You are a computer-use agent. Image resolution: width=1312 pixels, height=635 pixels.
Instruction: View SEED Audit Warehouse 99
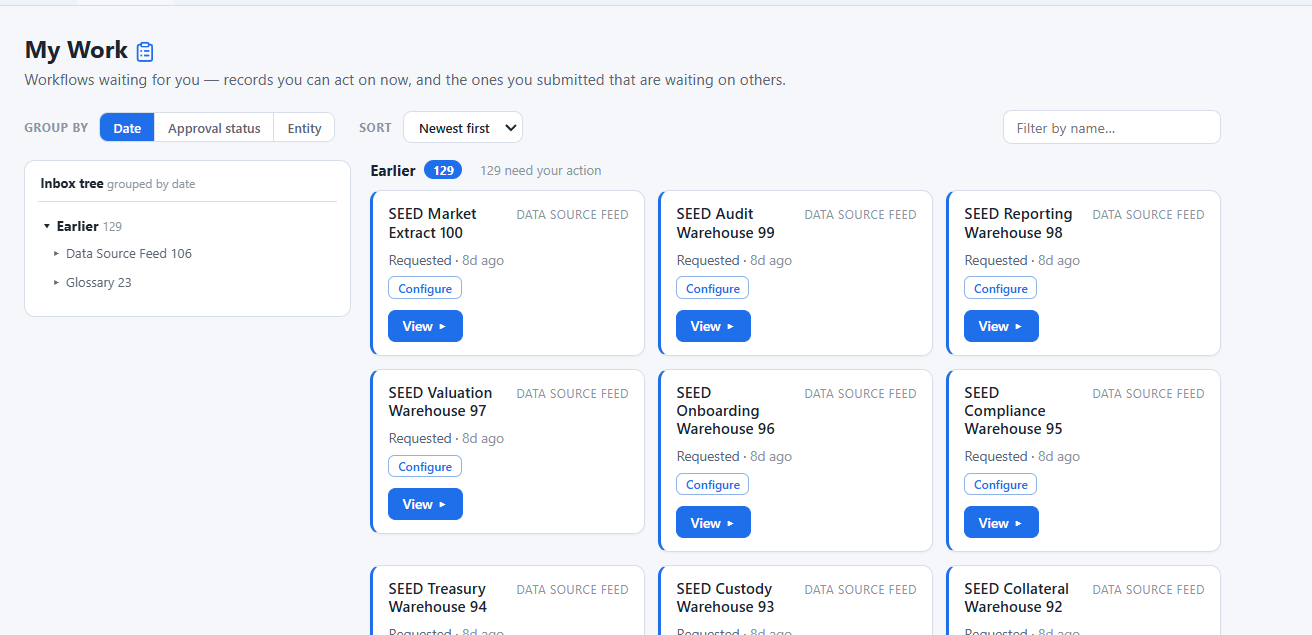pyautogui.click(x=713, y=326)
